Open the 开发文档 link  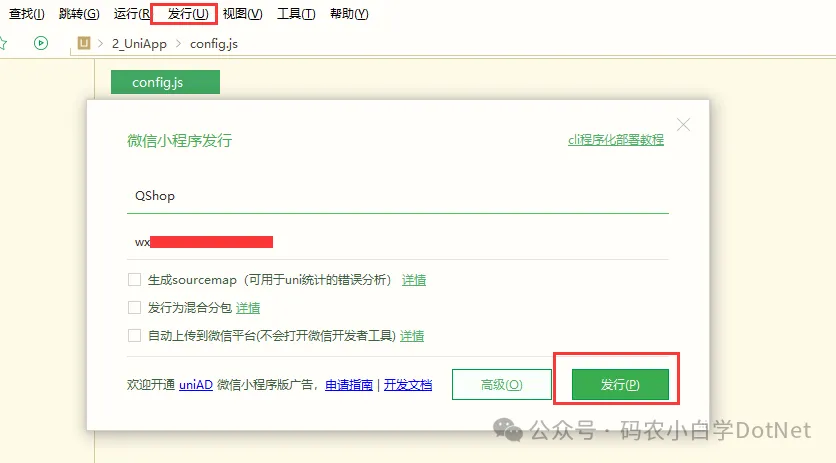(x=408, y=385)
